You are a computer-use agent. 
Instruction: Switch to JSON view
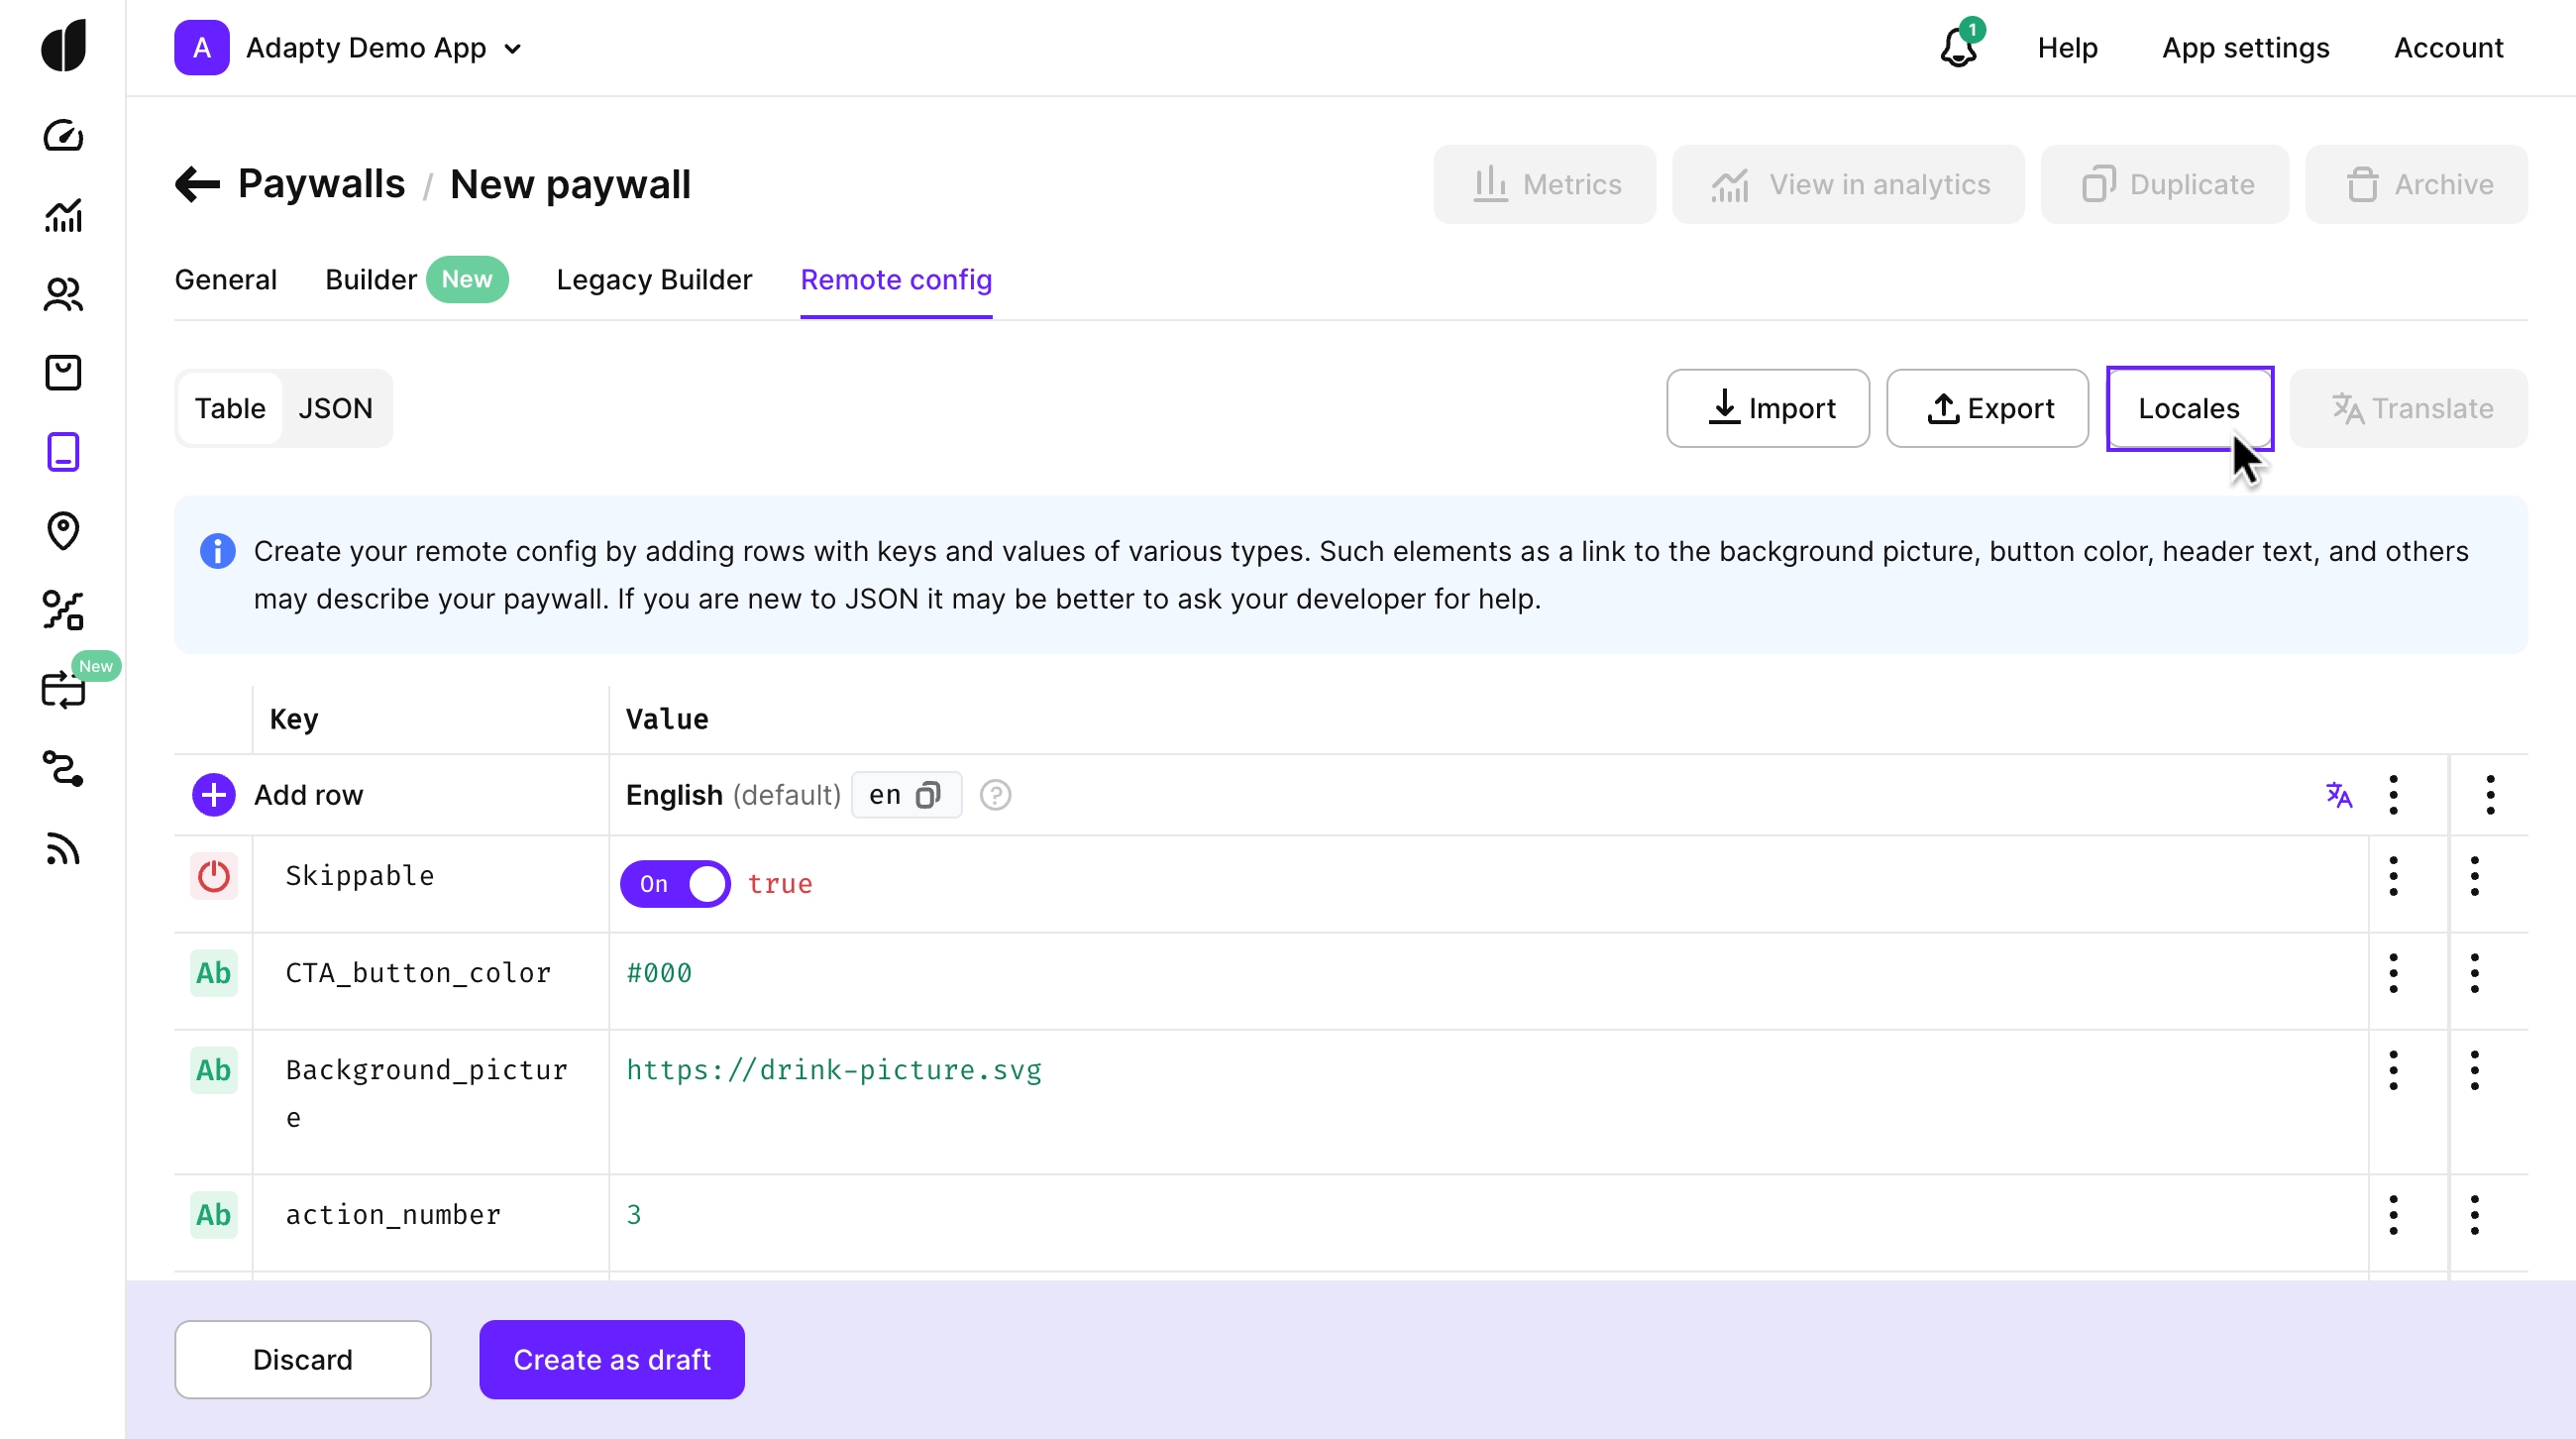pos(335,408)
